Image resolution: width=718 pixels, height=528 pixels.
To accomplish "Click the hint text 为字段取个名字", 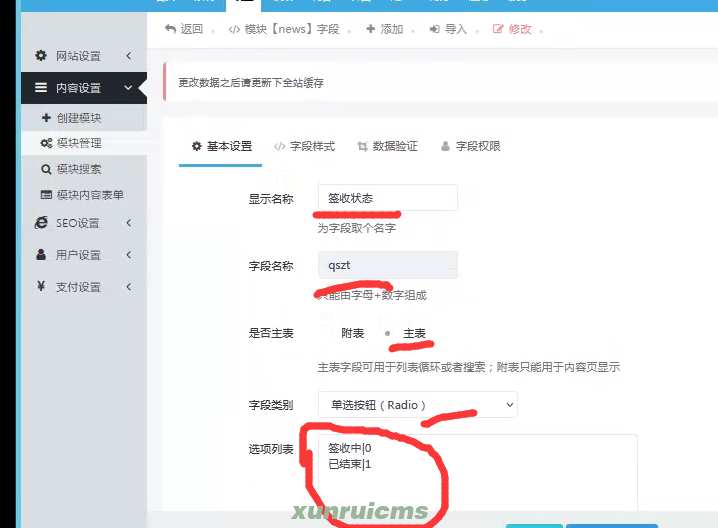I will point(357,228).
